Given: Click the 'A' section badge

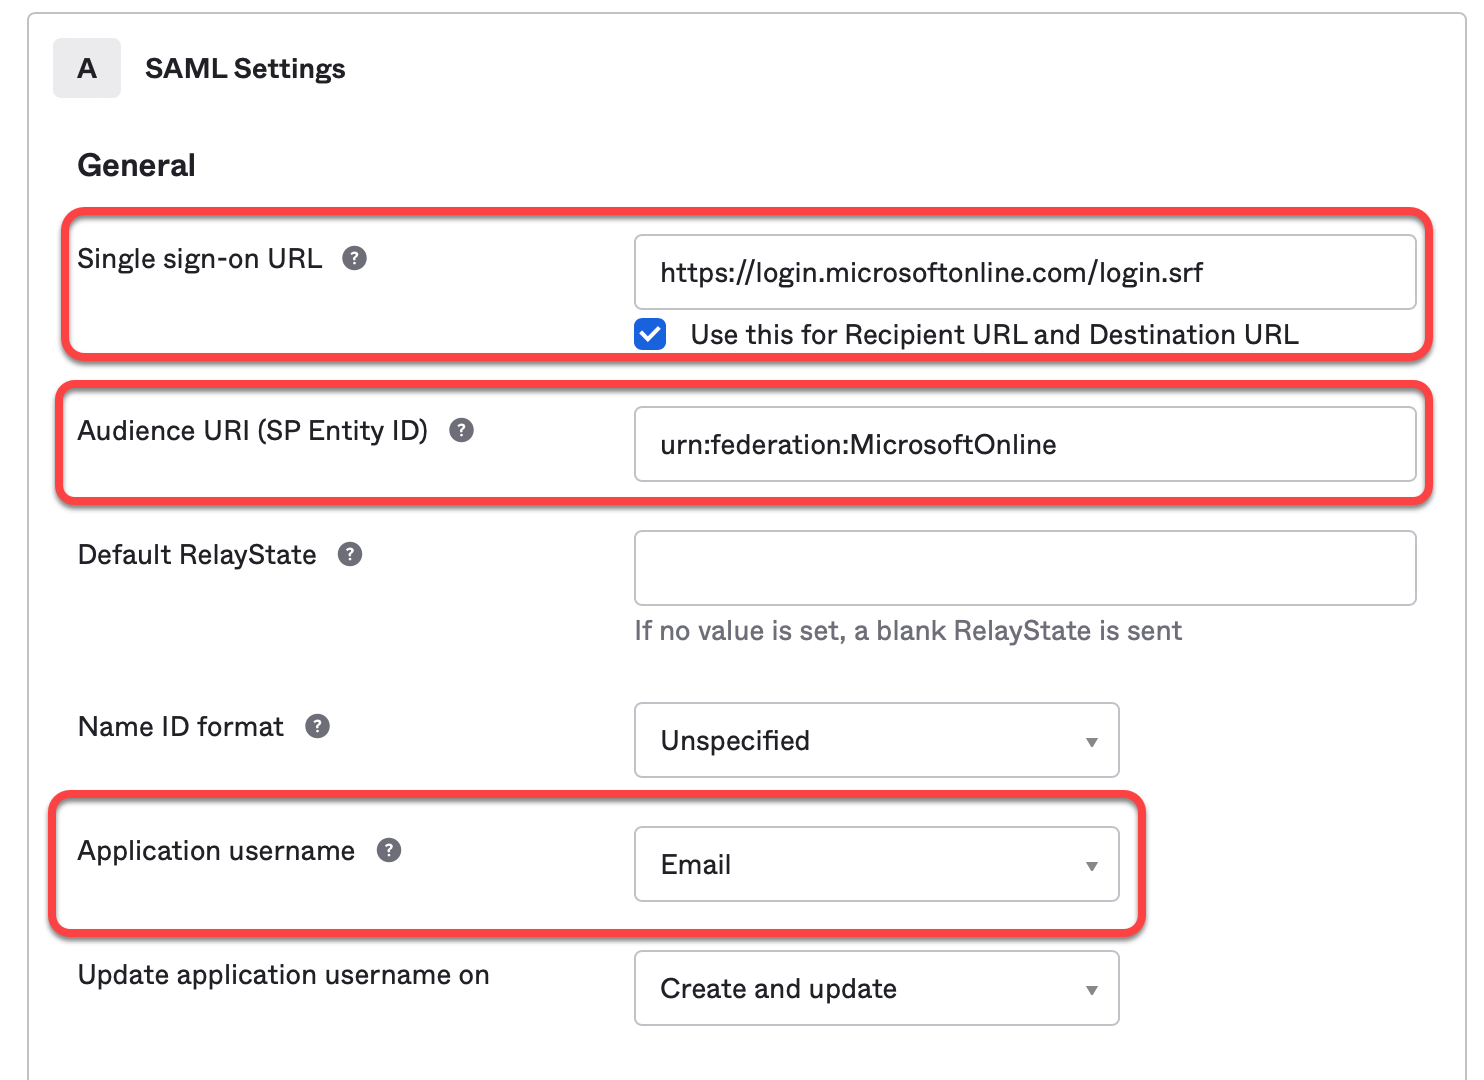Looking at the screenshot, I should click(x=87, y=68).
